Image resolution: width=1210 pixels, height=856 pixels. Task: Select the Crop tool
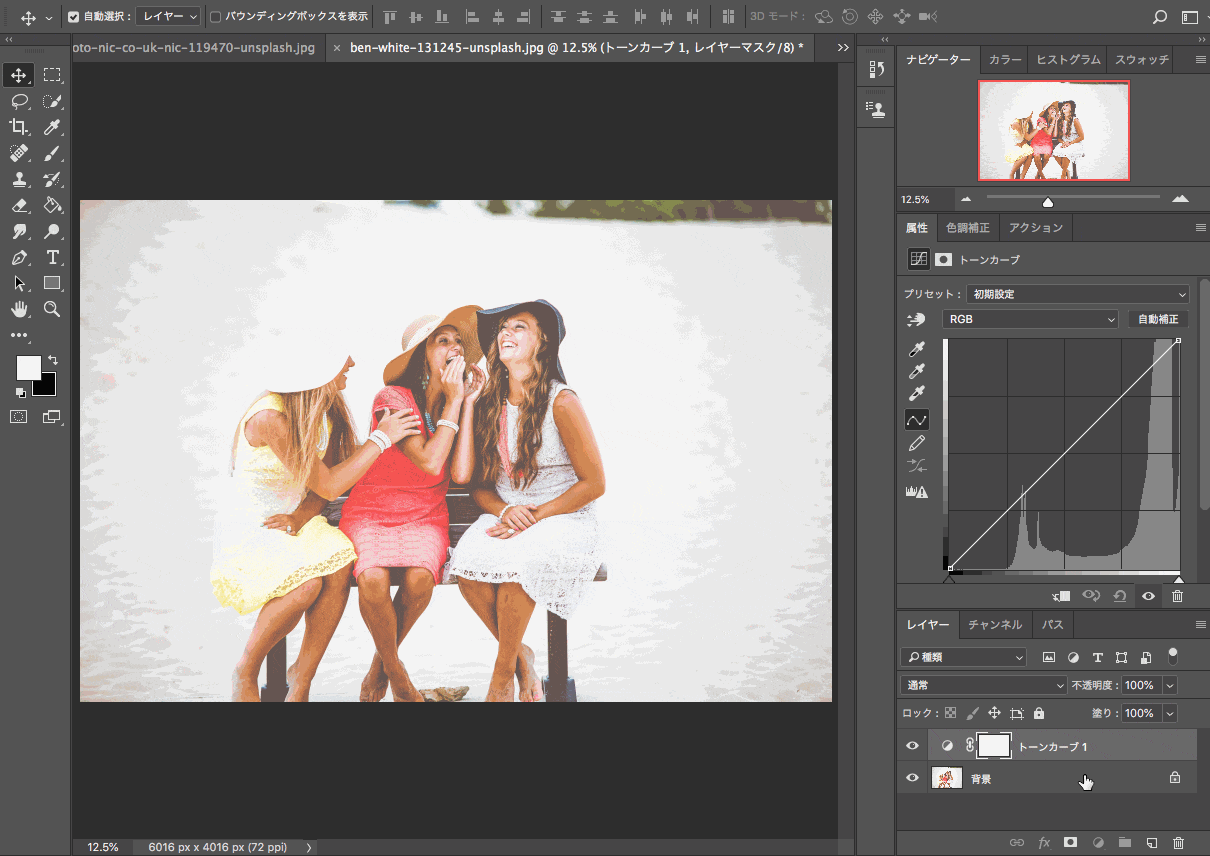point(19,127)
